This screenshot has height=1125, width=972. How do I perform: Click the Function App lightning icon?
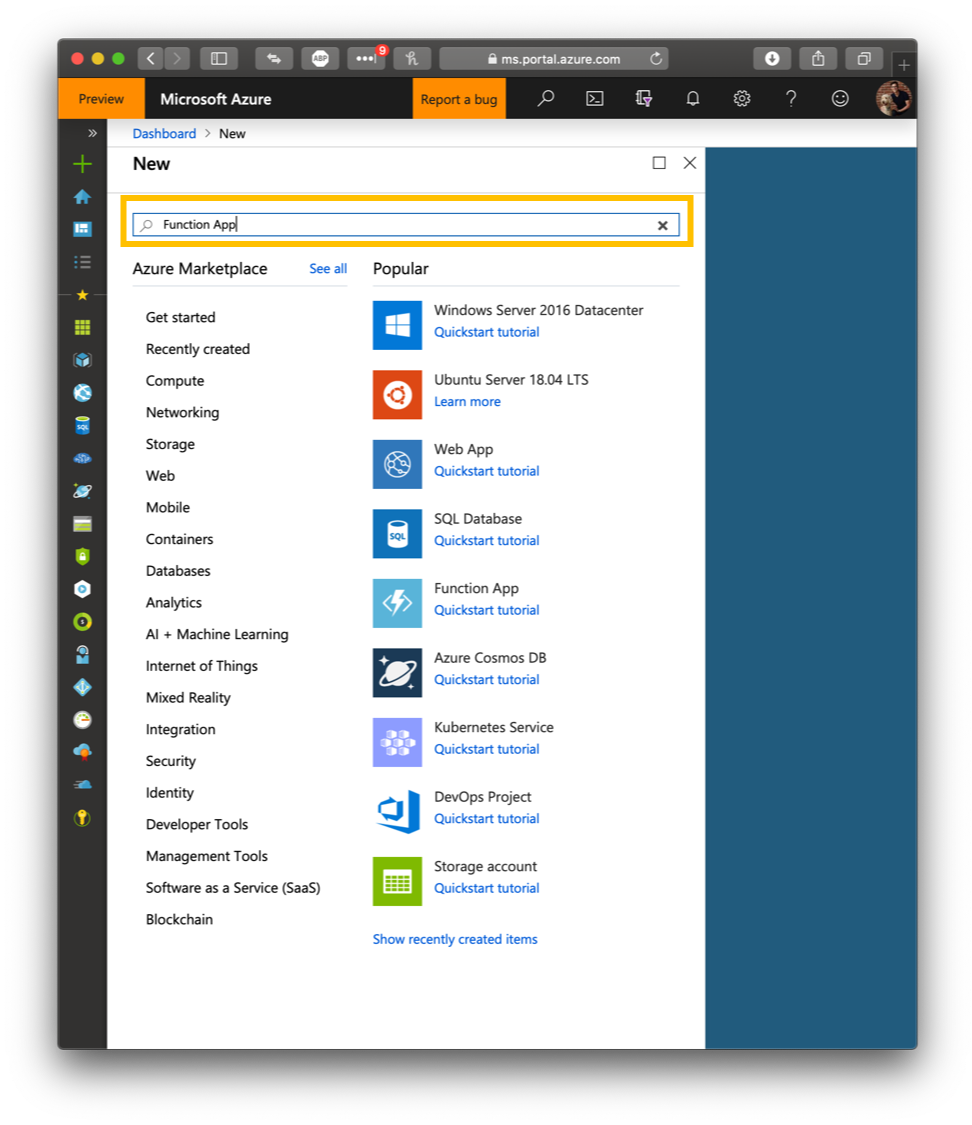point(397,603)
